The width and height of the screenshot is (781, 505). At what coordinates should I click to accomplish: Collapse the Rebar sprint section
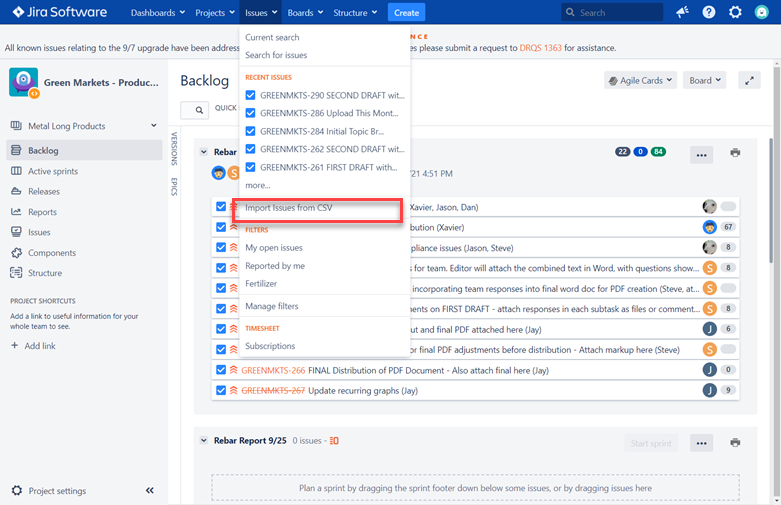click(204, 152)
